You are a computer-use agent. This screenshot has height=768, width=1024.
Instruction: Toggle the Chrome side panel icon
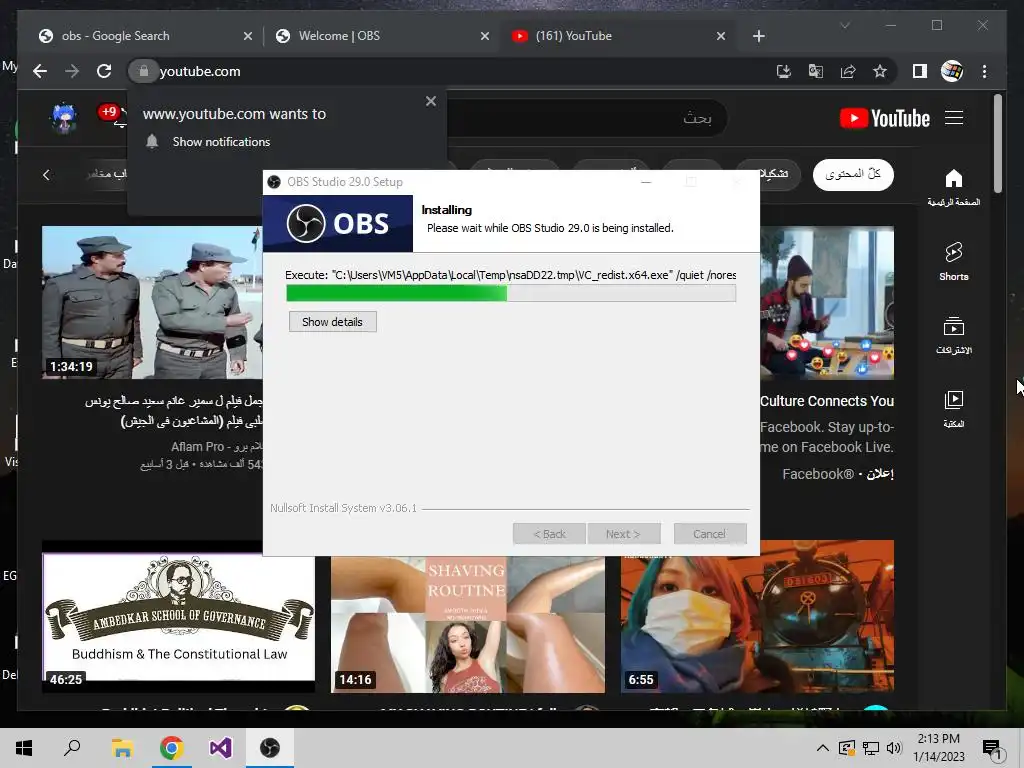[x=920, y=71]
